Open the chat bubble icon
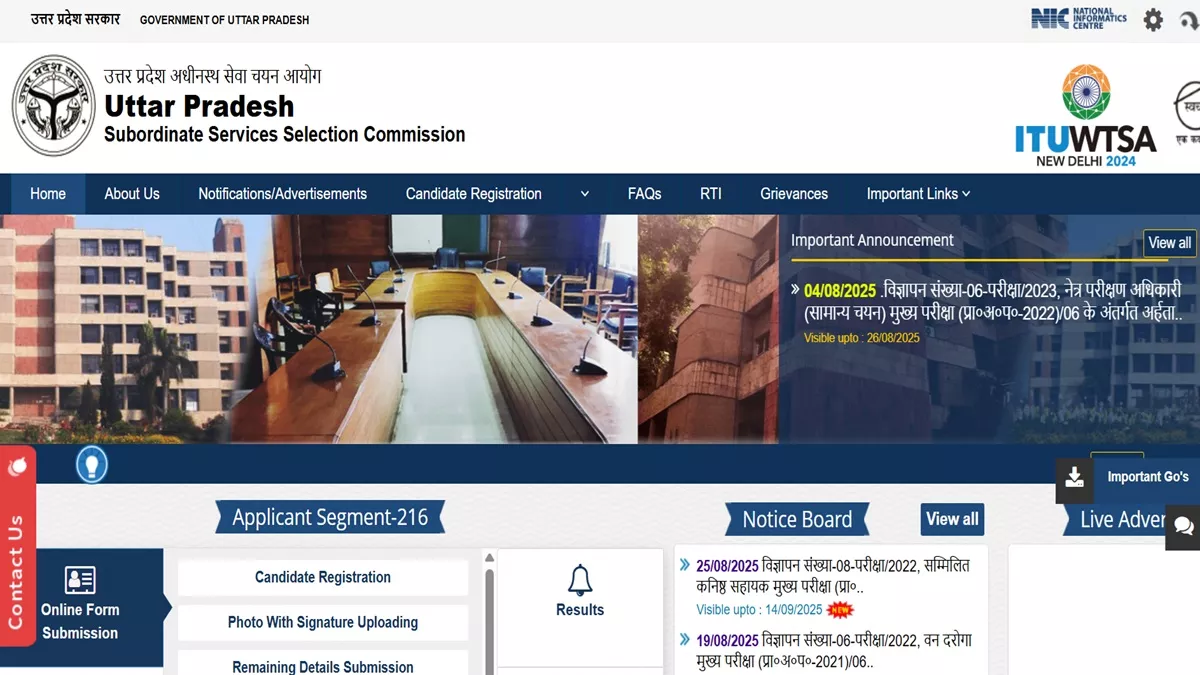Viewport: 1200px width, 675px height. 1183,526
